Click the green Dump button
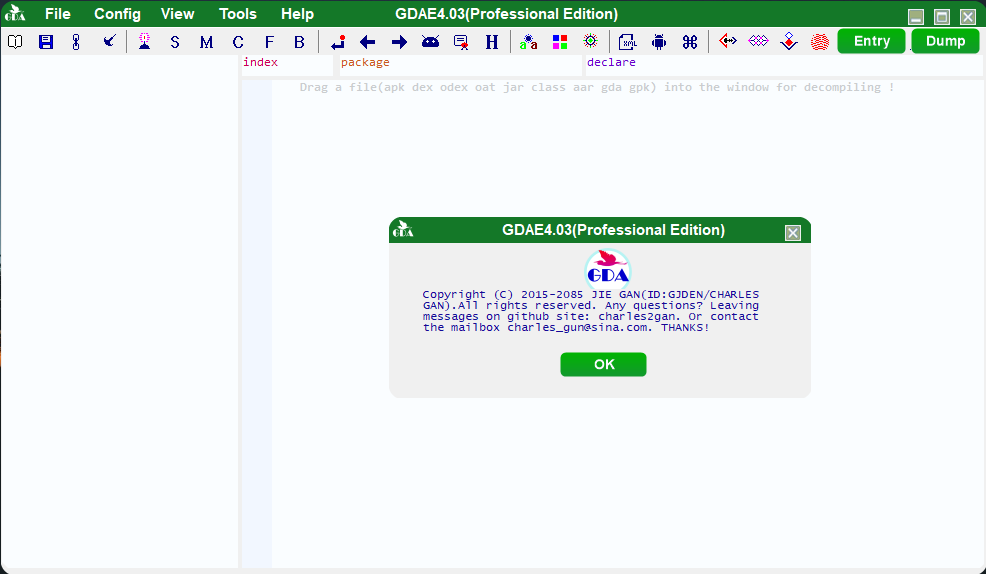Viewport: 986px width, 574px height. click(x=945, y=41)
